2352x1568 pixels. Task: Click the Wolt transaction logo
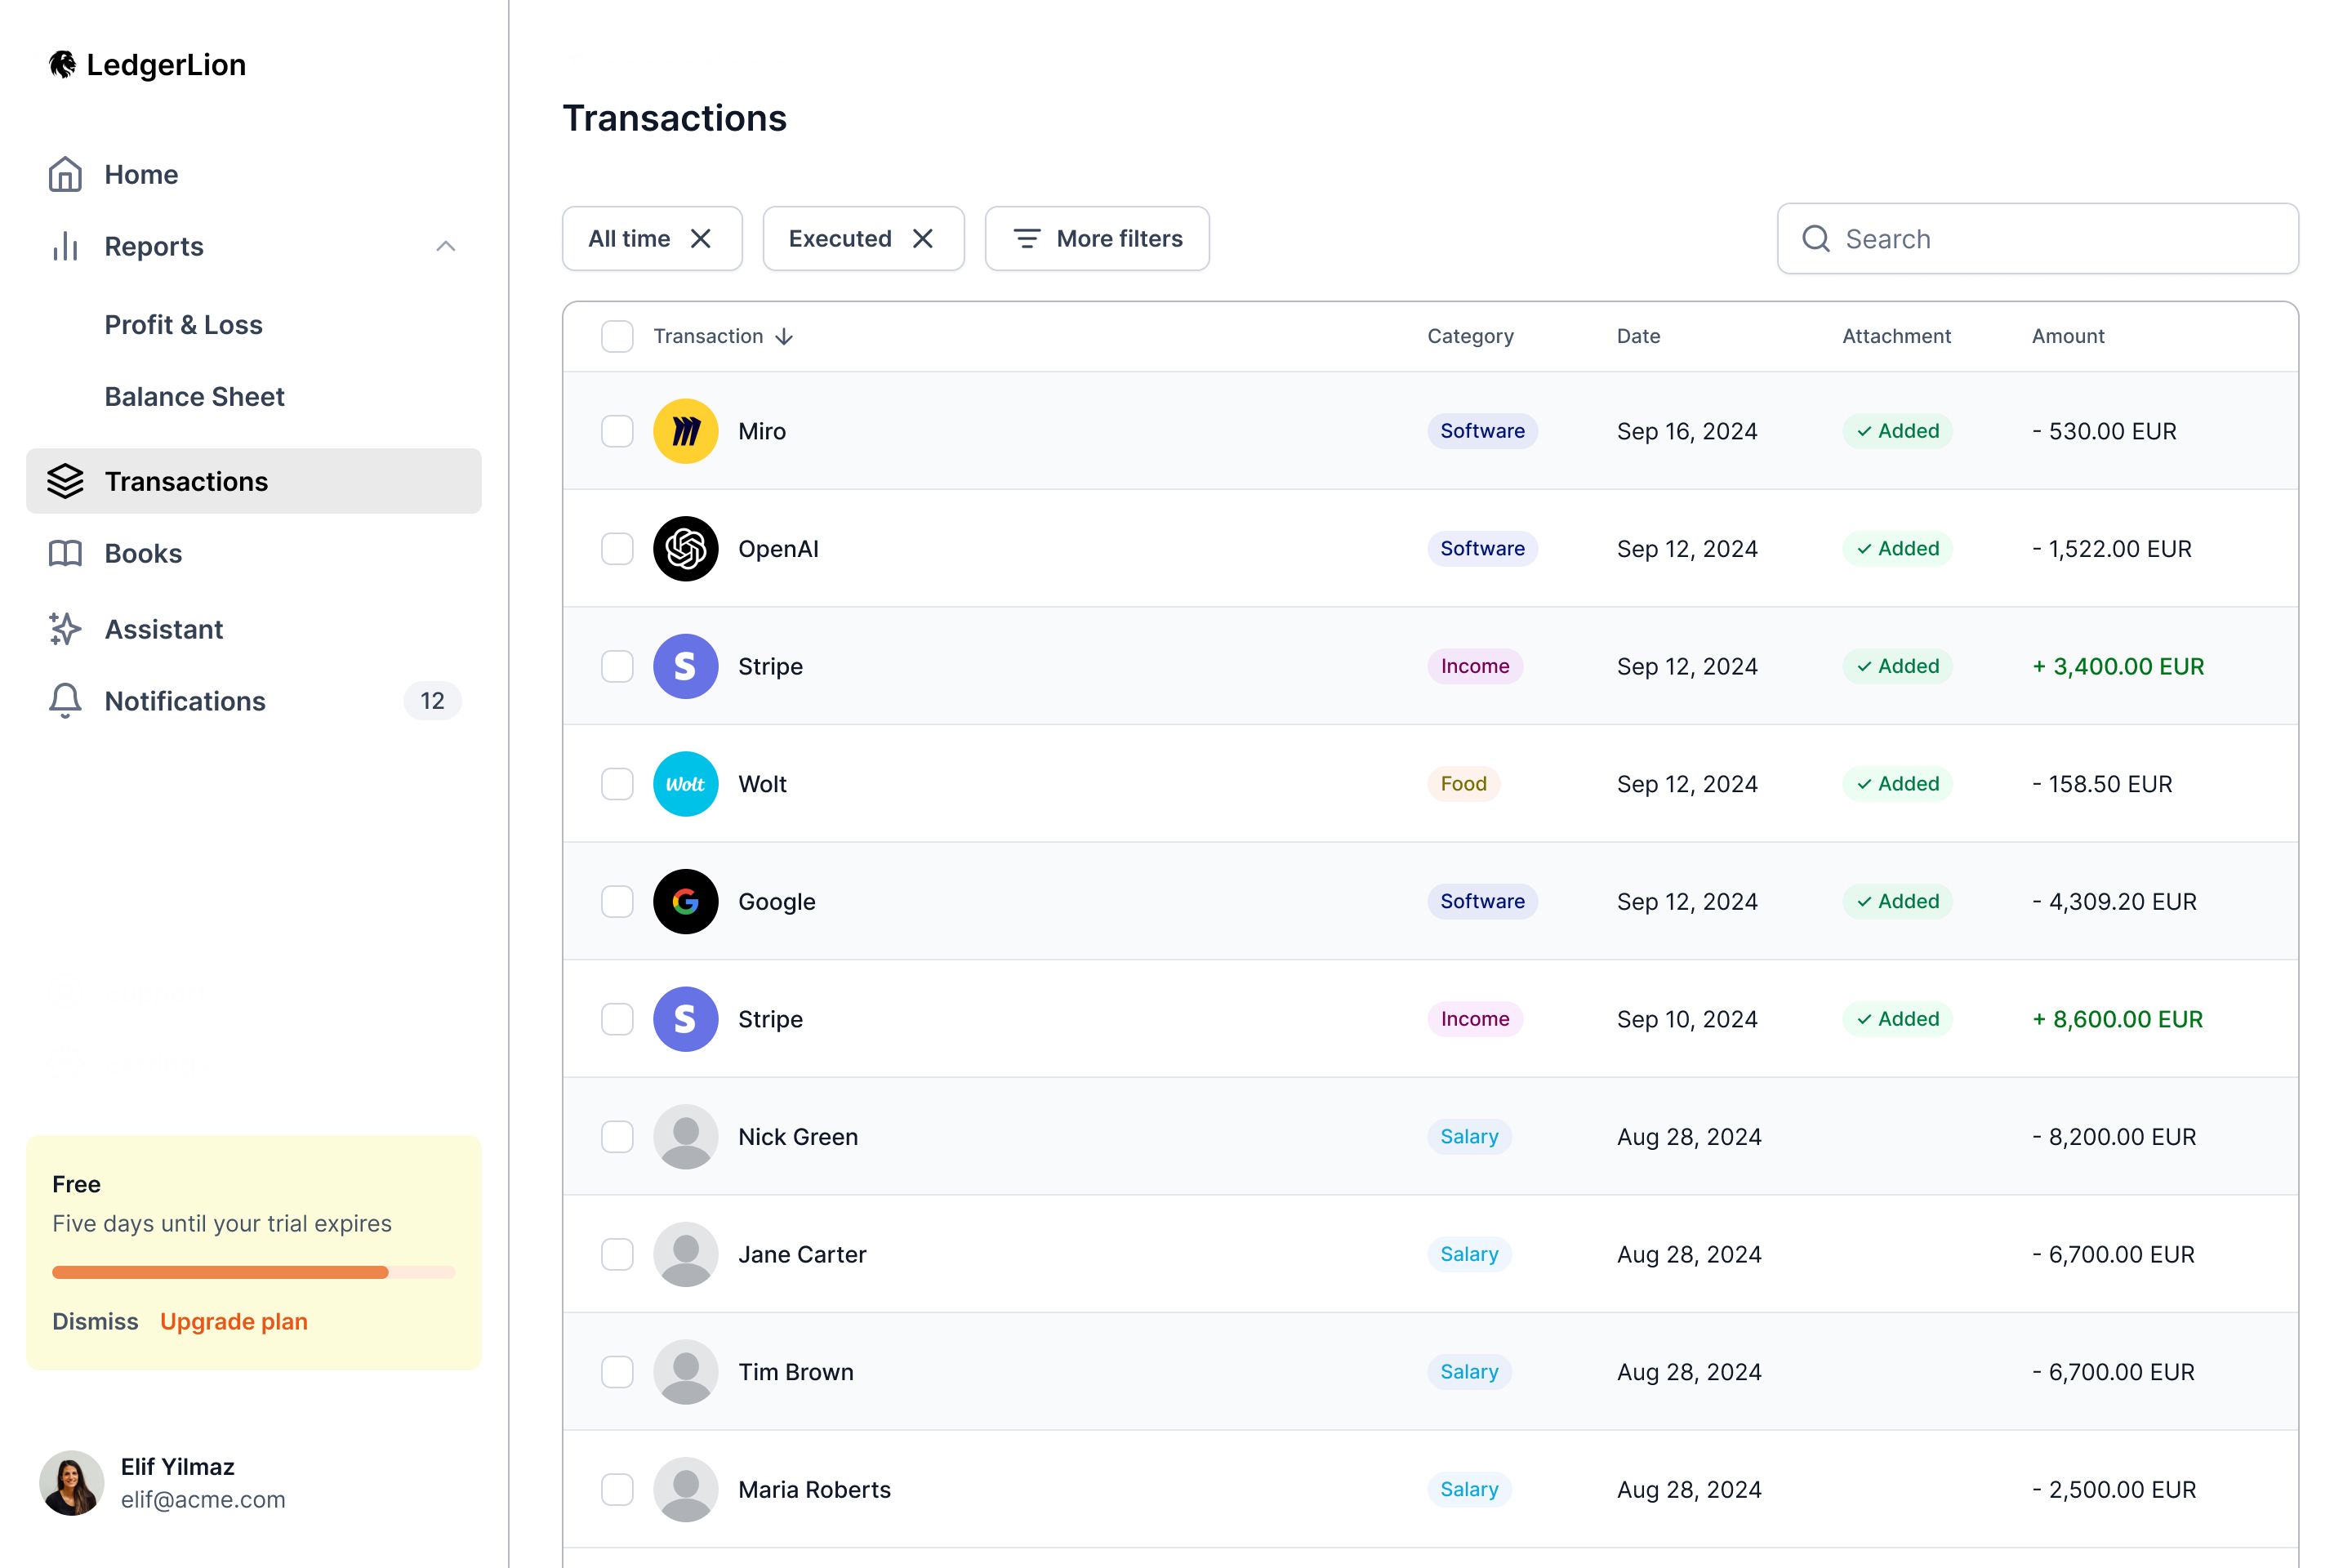click(685, 784)
